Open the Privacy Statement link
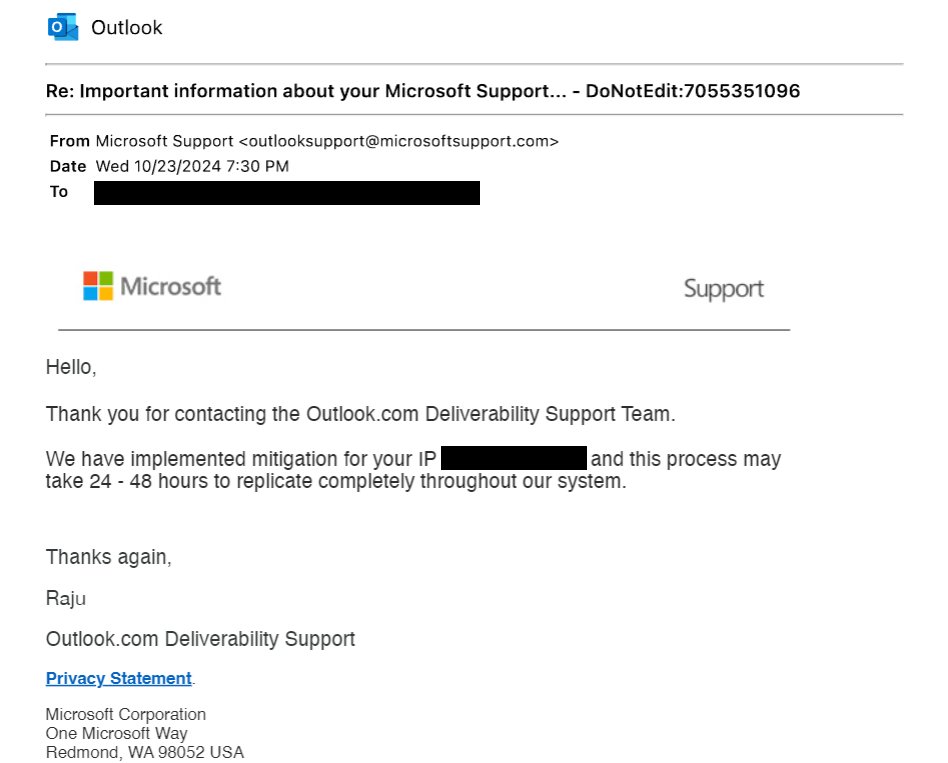 pyautogui.click(x=118, y=678)
